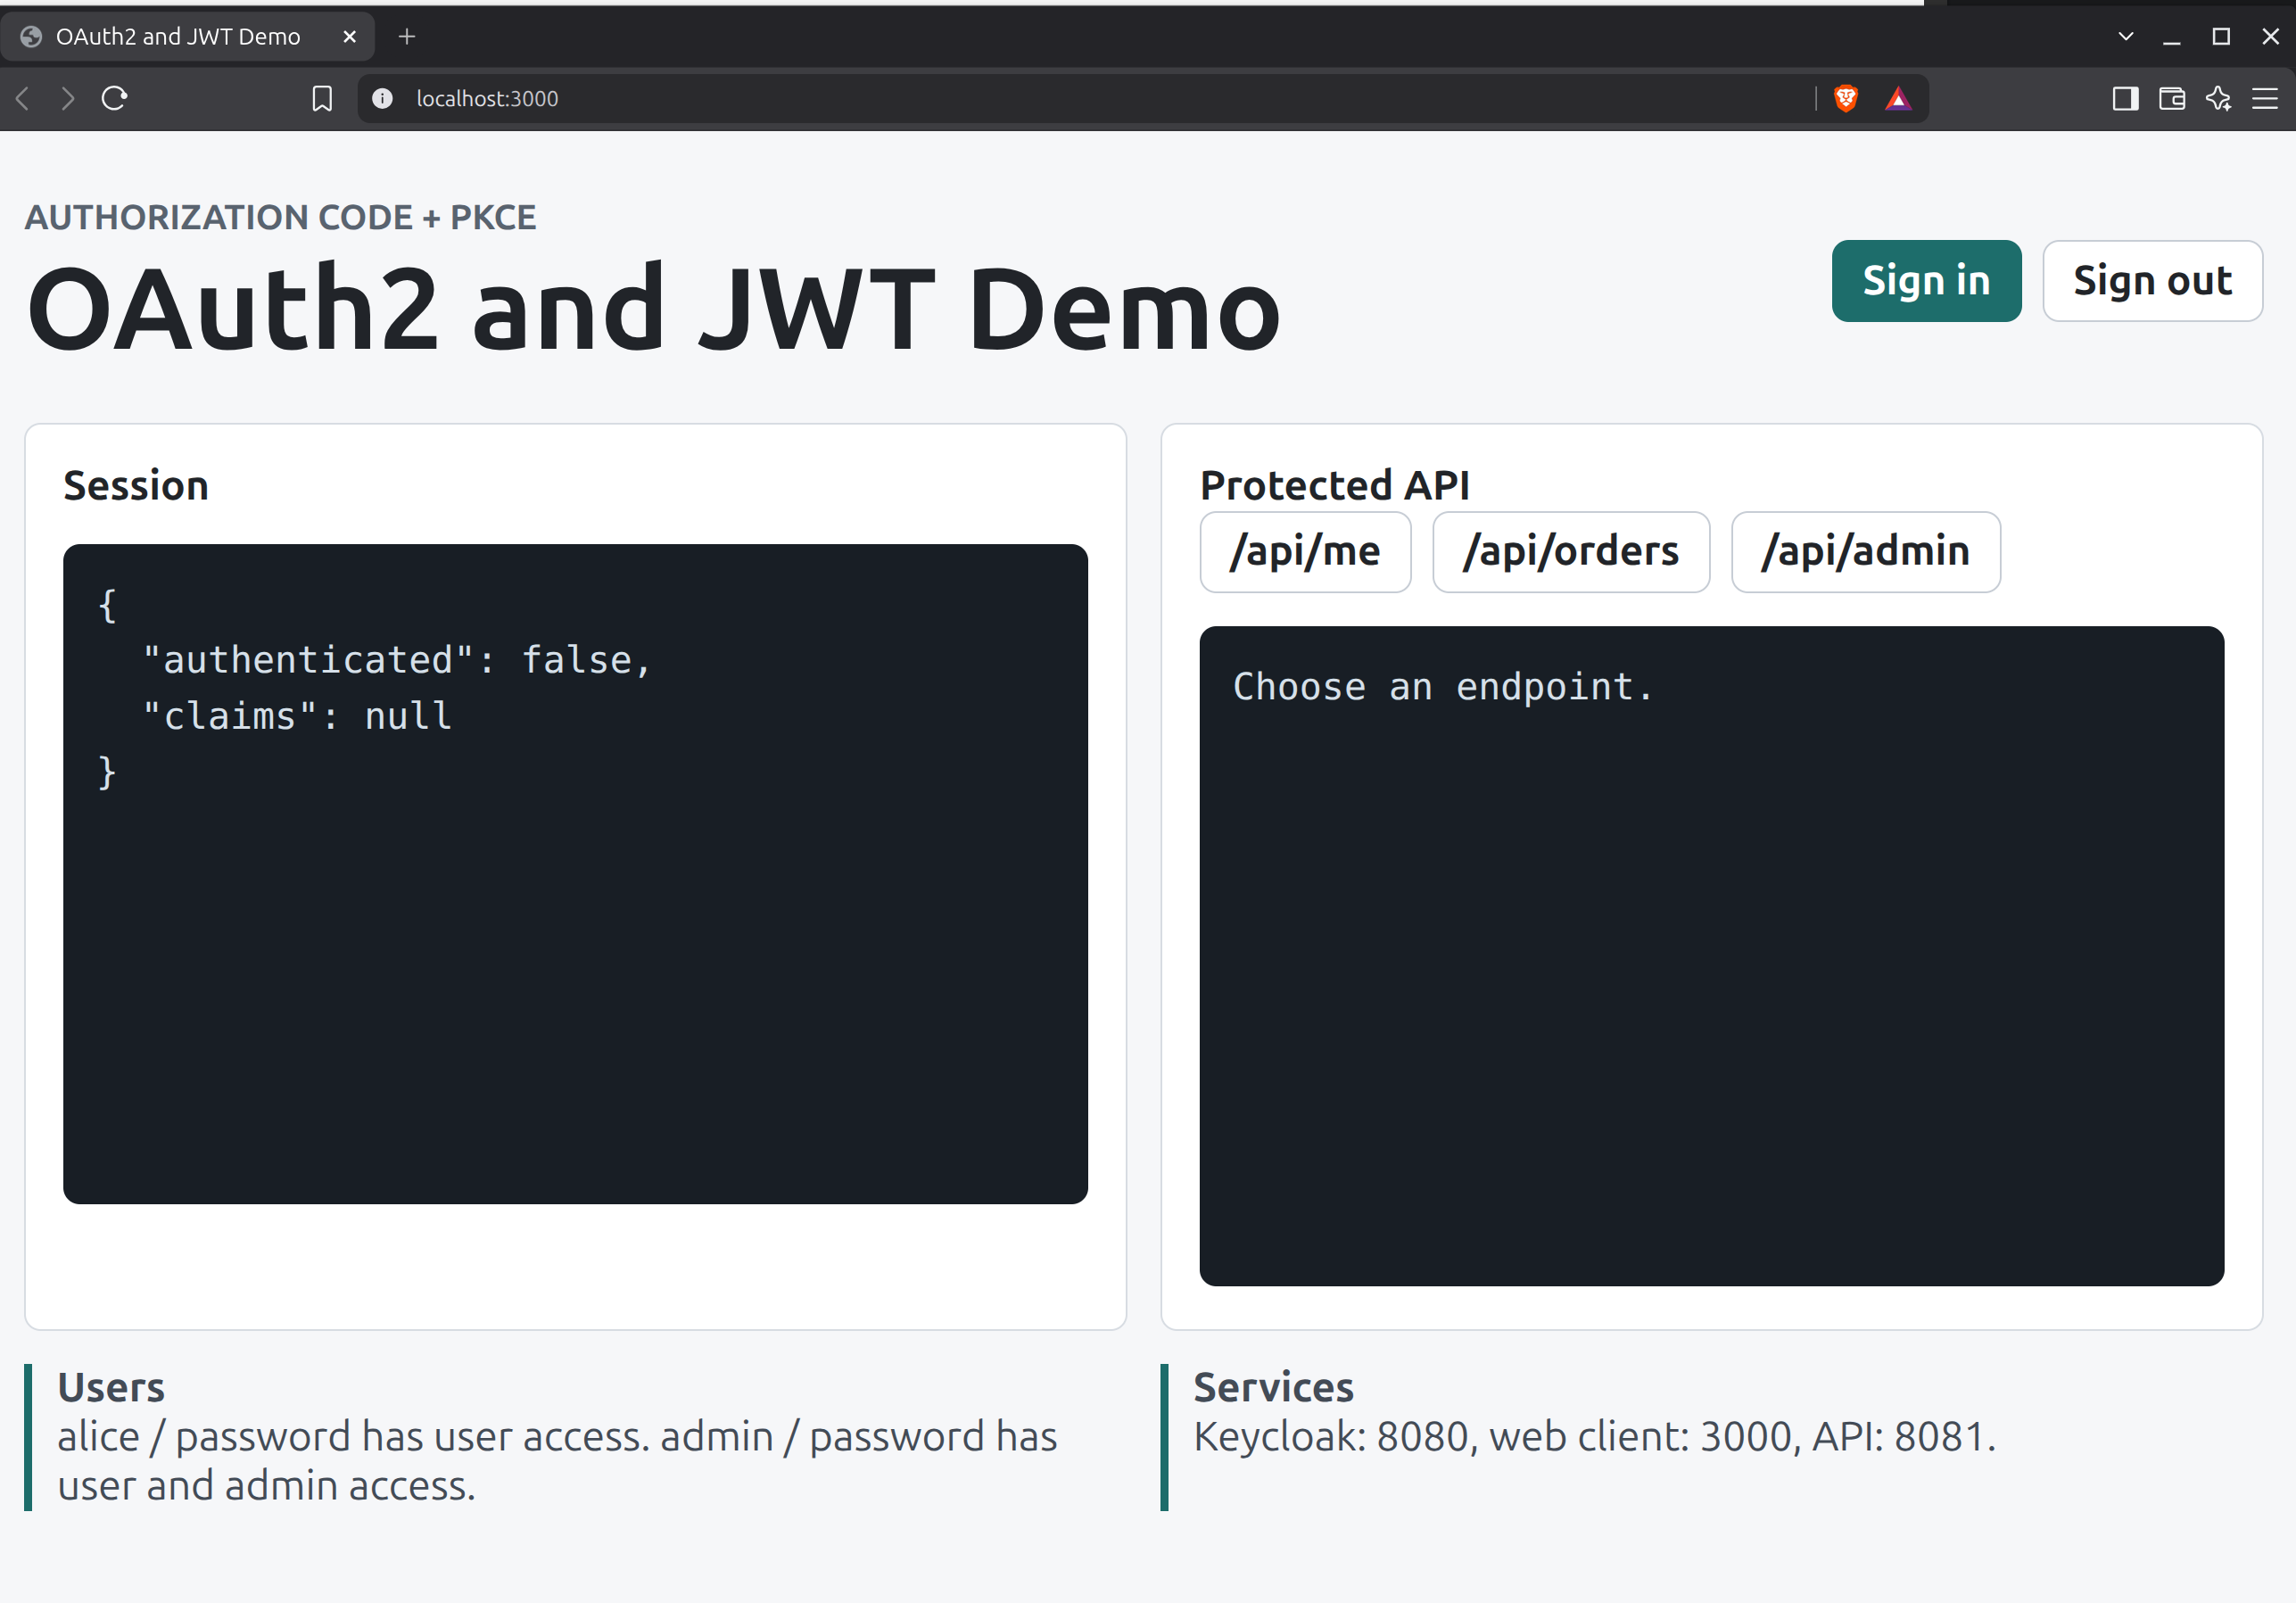This screenshot has width=2296, height=1603.
Task: Click the Sign in button
Action: coord(1926,281)
